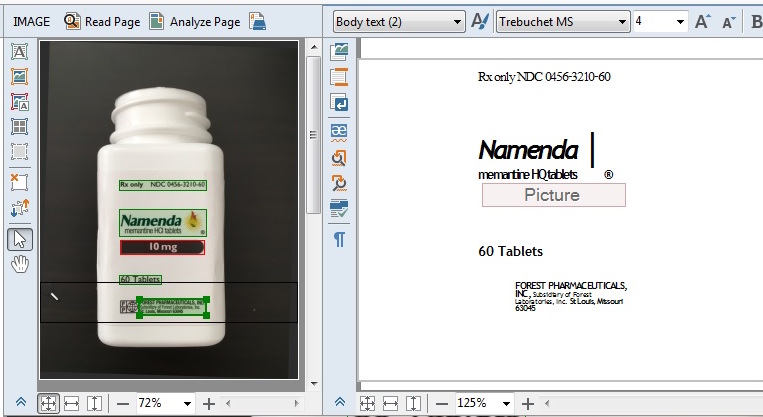Select the Draw Text Area tool
The height and width of the screenshot is (417, 763).
19,51
